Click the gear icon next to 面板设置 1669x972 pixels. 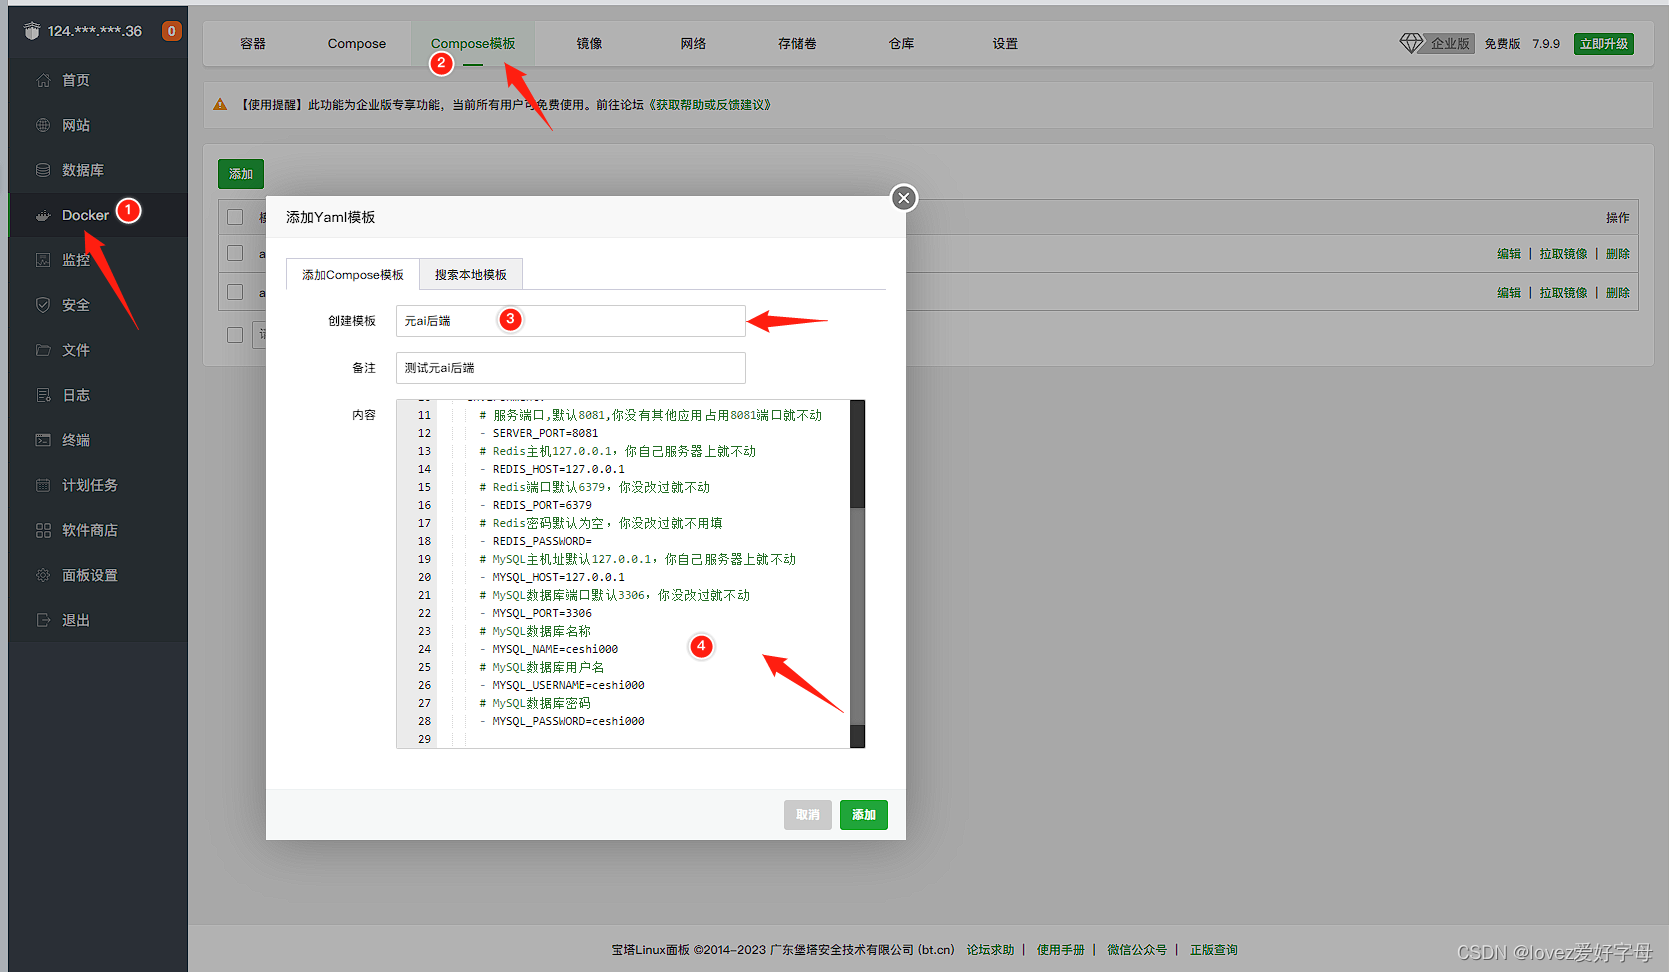click(43, 575)
